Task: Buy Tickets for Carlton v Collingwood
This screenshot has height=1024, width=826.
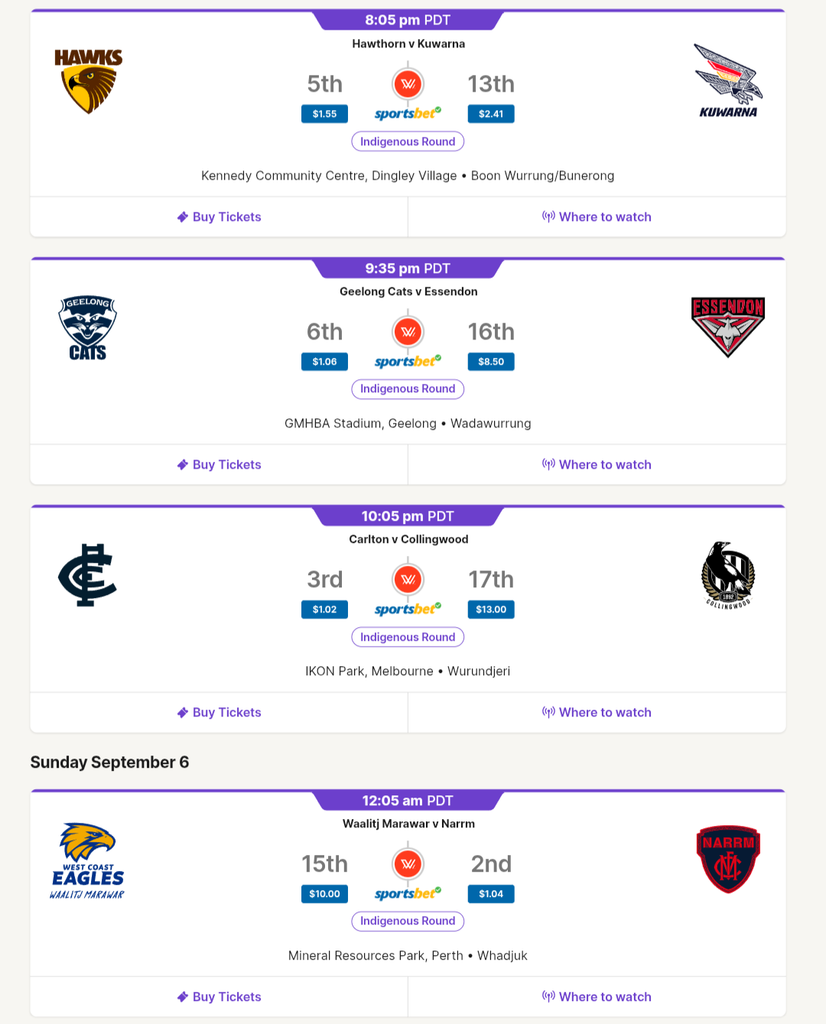Action: coord(219,712)
